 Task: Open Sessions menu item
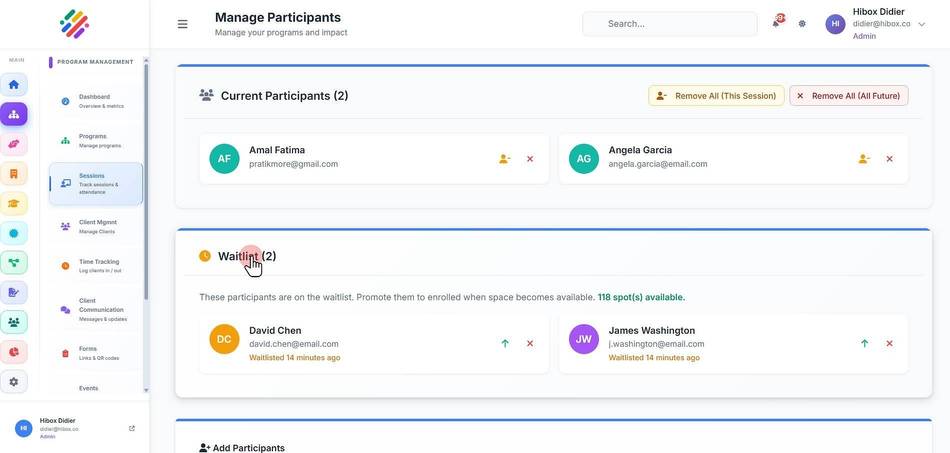pyautogui.click(x=96, y=184)
